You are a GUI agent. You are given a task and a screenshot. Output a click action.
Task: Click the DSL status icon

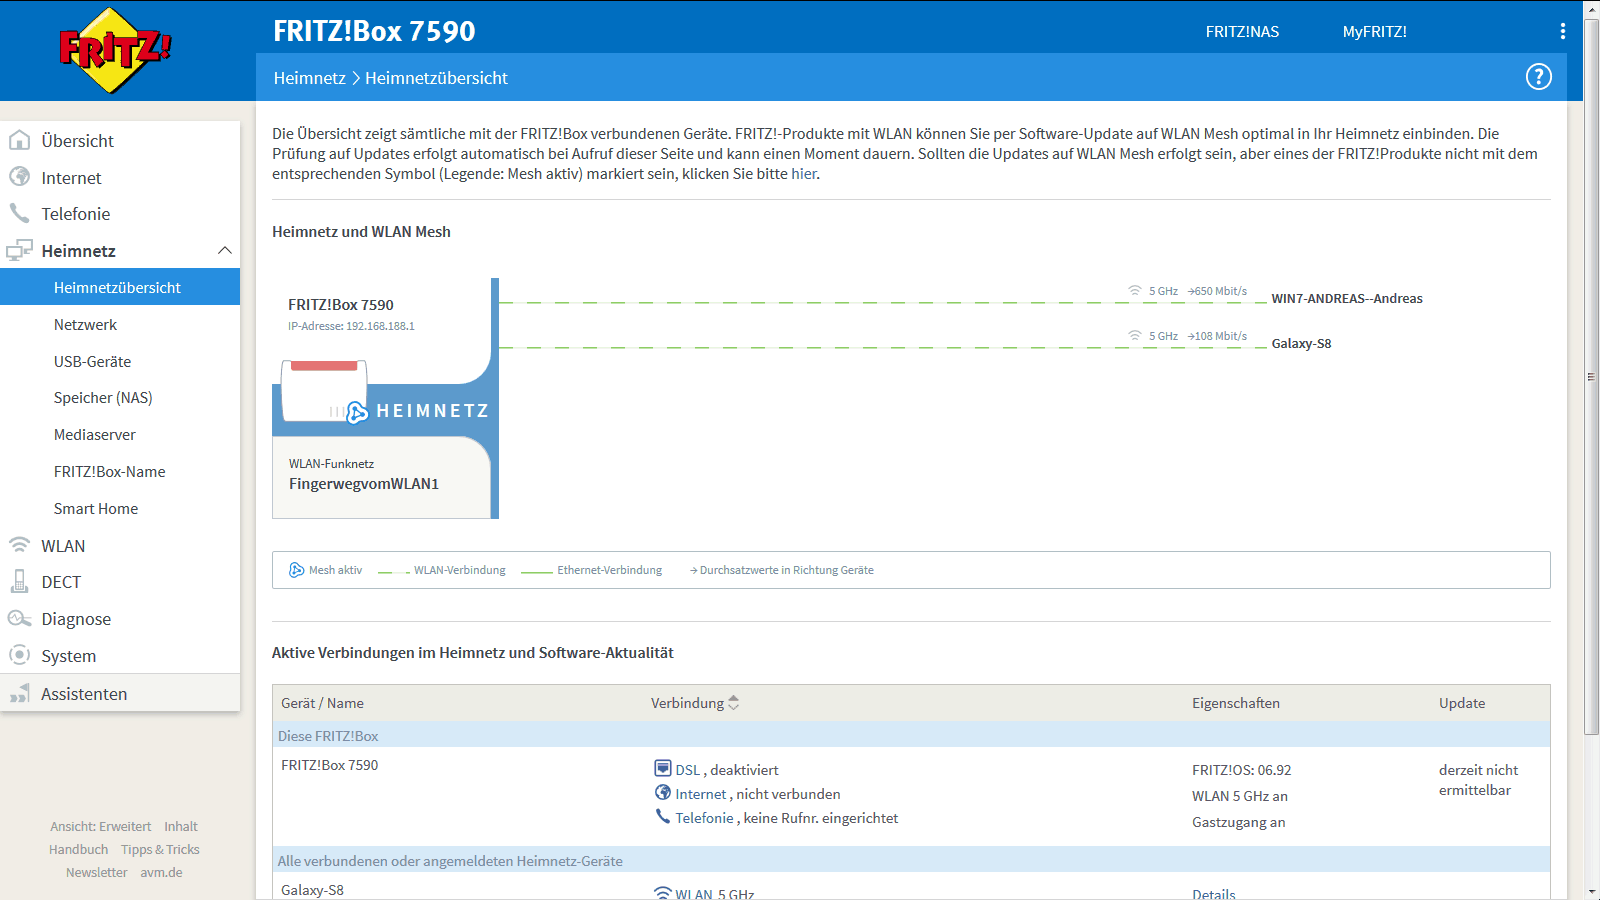click(663, 768)
